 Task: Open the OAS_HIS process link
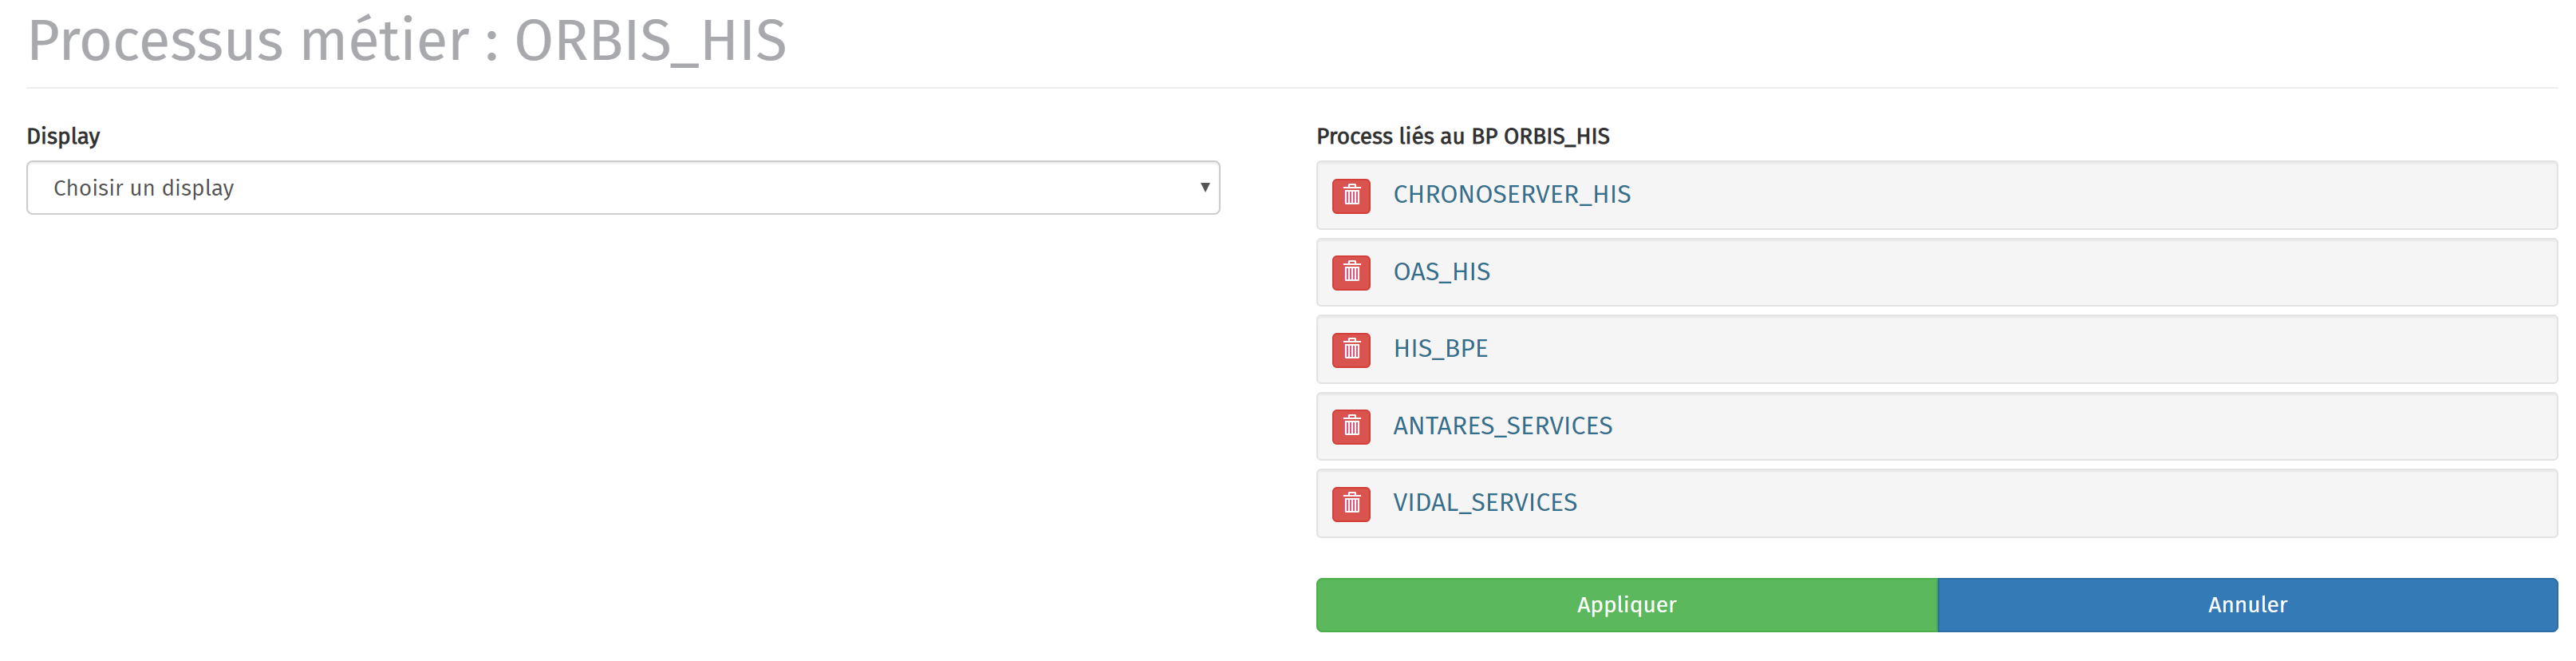click(x=1441, y=272)
